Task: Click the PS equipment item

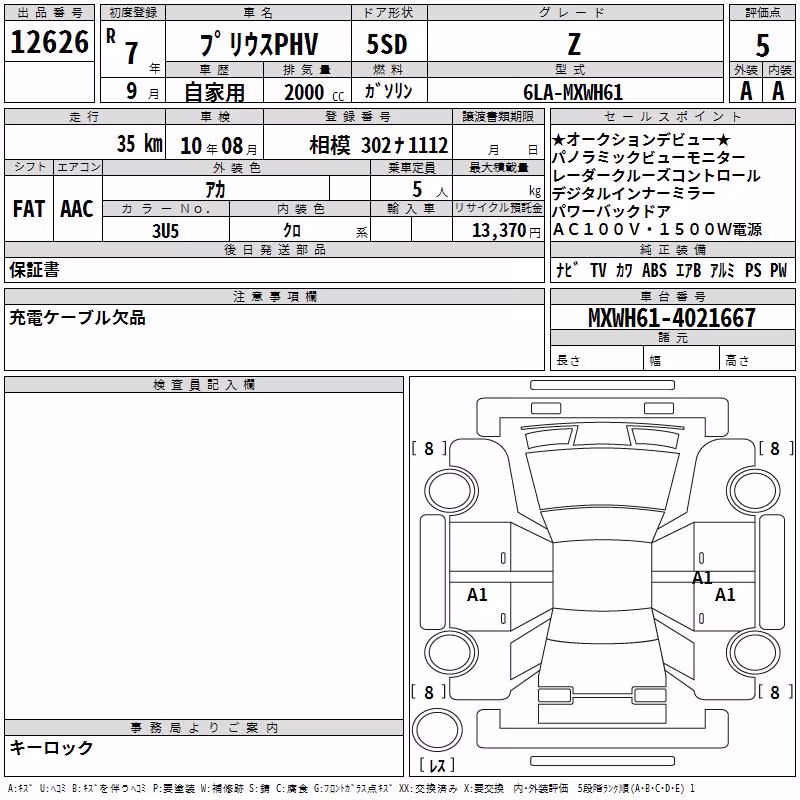Action: [x=753, y=270]
